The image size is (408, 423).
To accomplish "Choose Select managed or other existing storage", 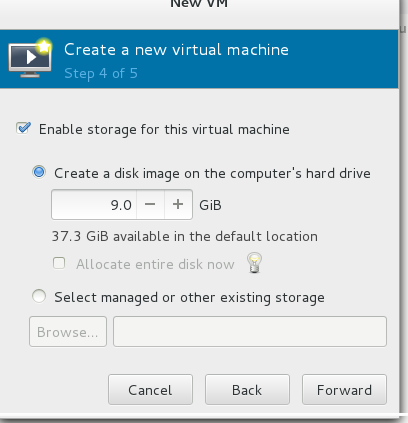I will [39, 296].
